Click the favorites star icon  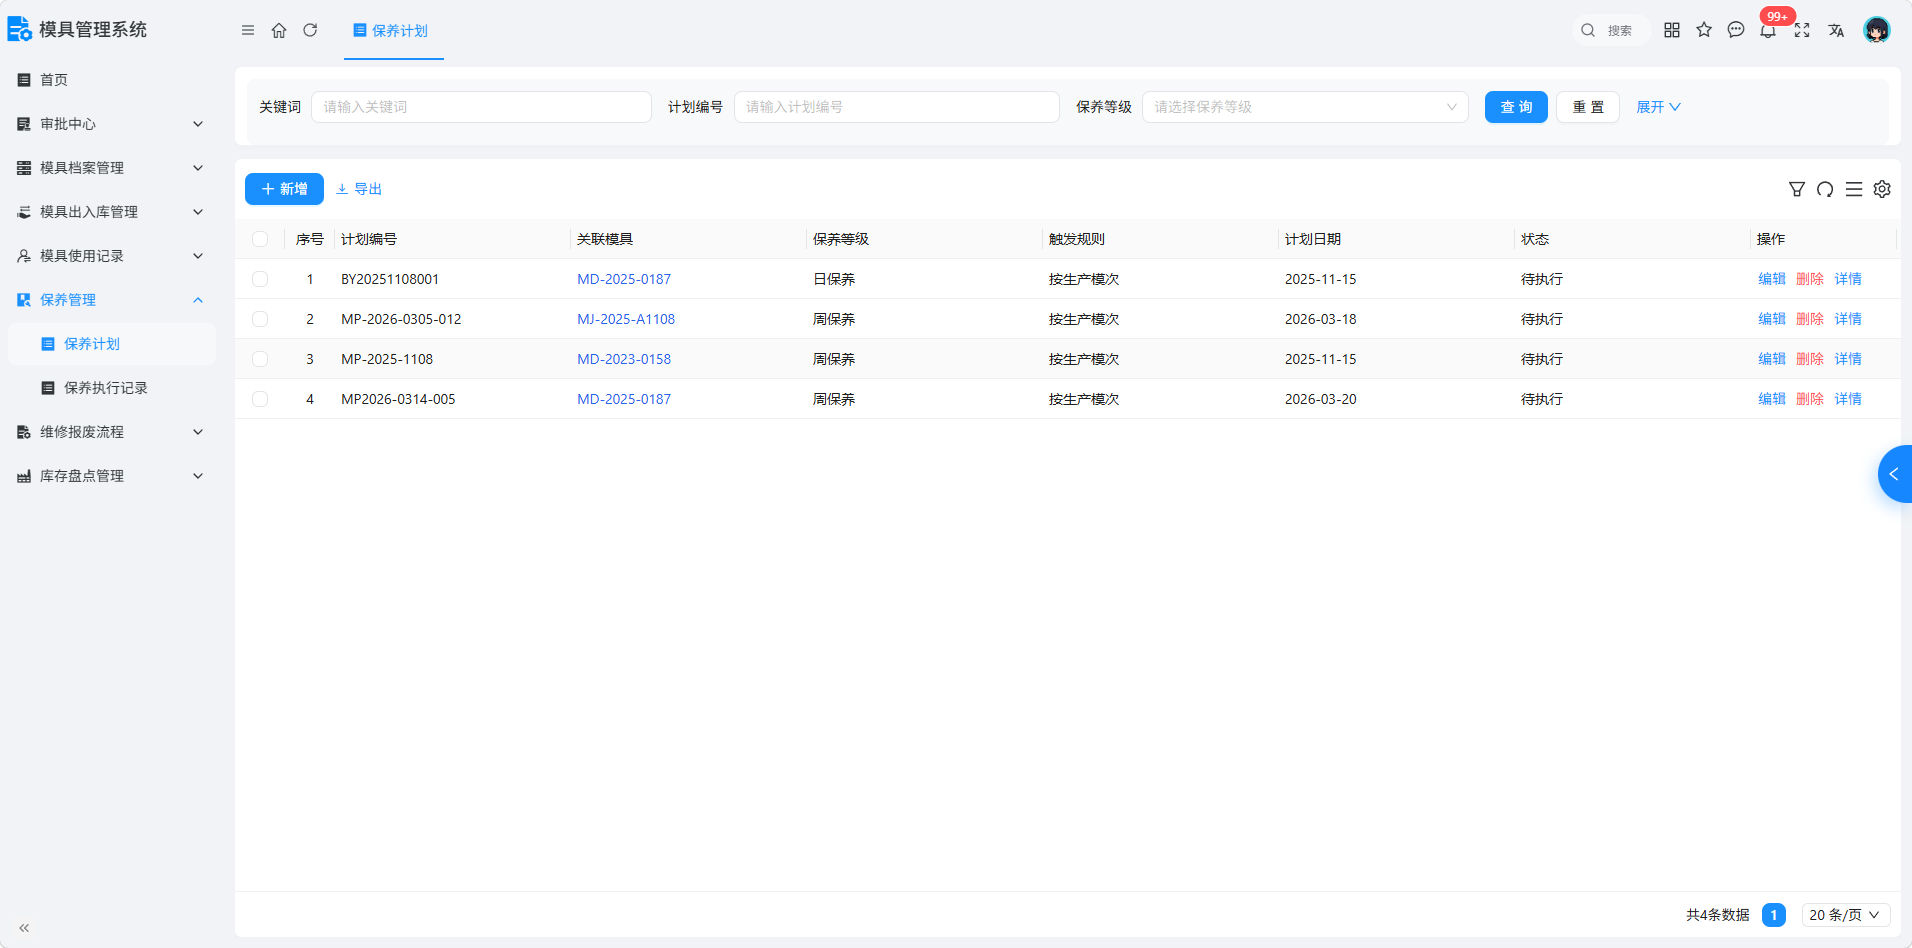pos(1704,30)
